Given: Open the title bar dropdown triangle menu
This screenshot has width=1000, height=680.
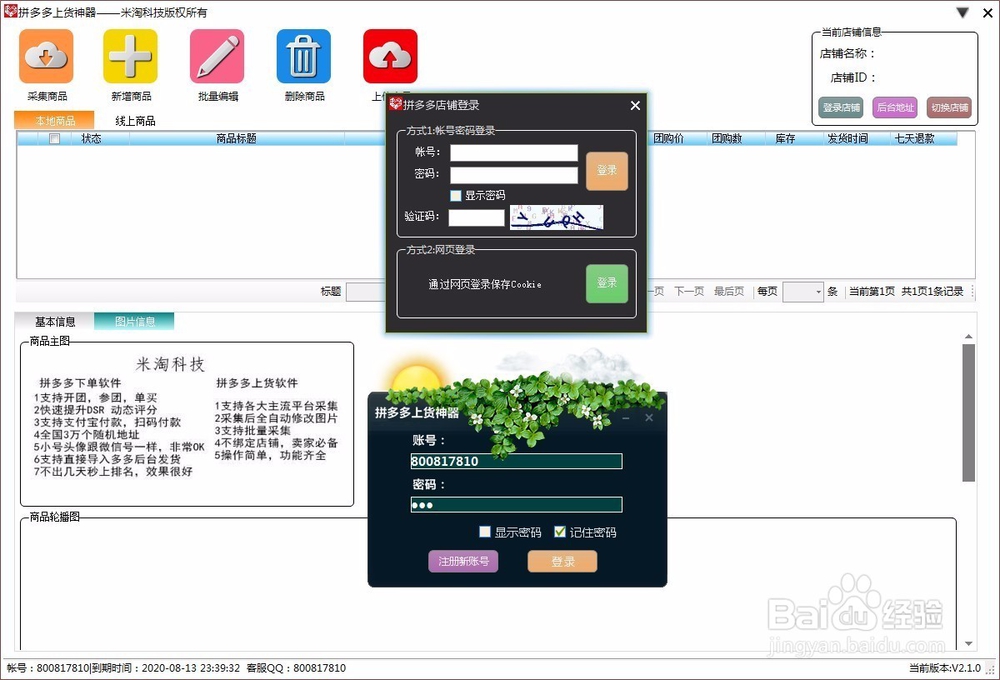Looking at the screenshot, I should click(x=962, y=12).
